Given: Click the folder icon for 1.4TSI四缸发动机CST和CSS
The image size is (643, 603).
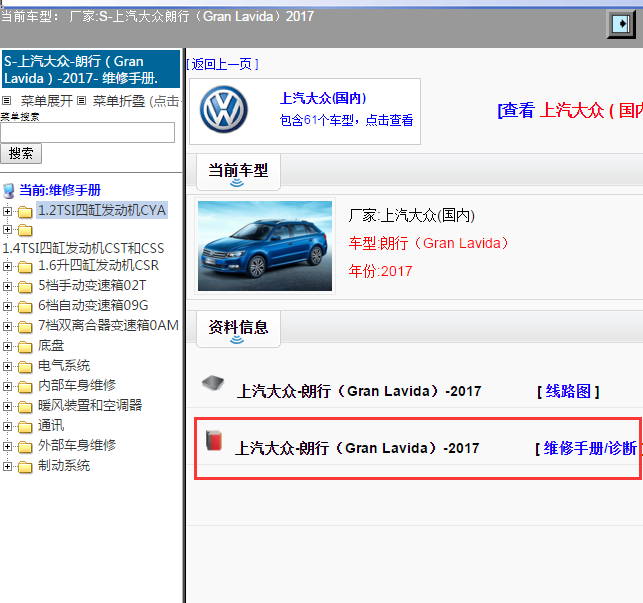Looking at the screenshot, I should [25, 230].
